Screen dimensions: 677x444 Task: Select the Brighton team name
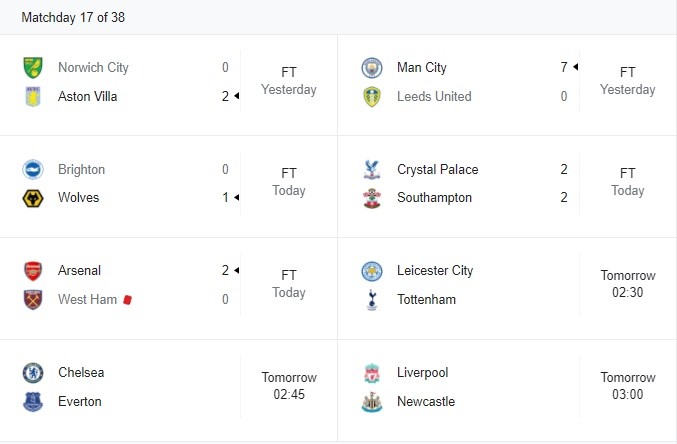click(82, 169)
